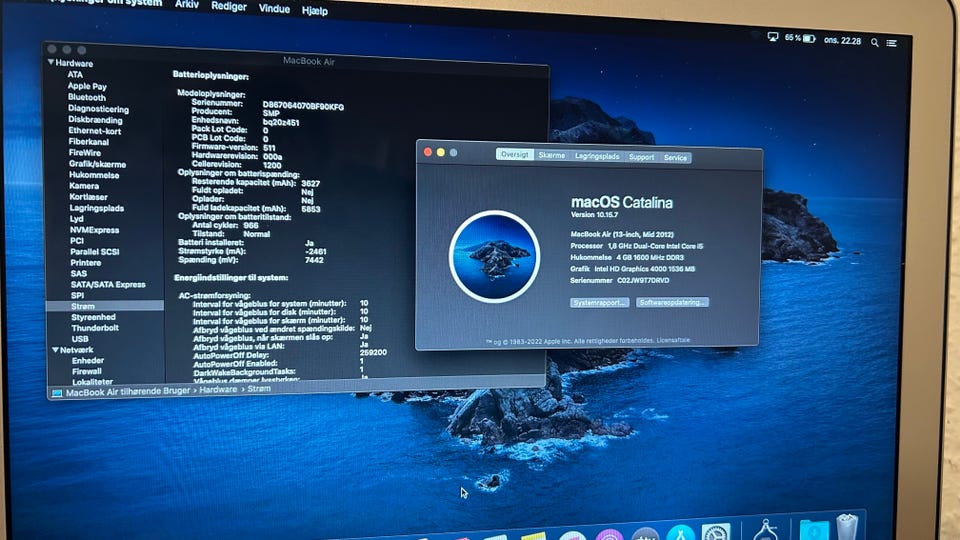This screenshot has height=540, width=960.
Task: Select Kortlæser in the sidebar
Action: click(x=89, y=197)
